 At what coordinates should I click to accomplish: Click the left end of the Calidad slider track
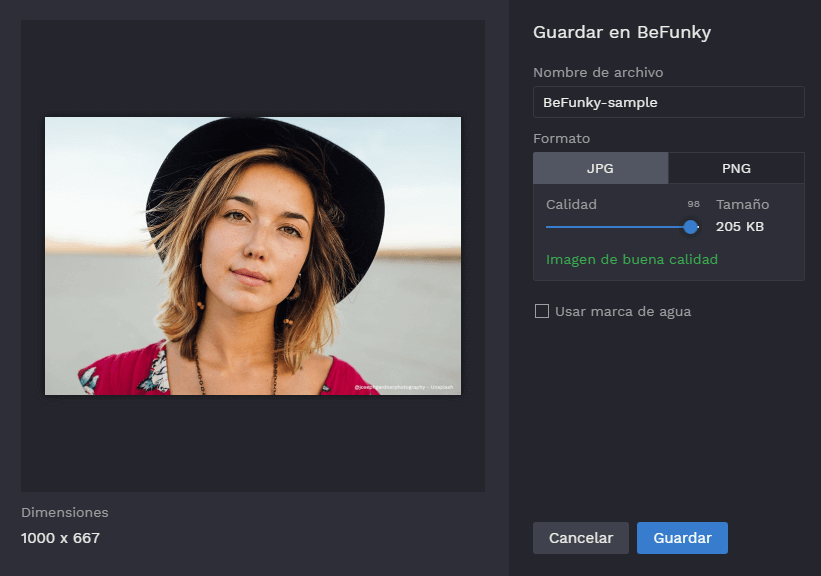(x=549, y=227)
